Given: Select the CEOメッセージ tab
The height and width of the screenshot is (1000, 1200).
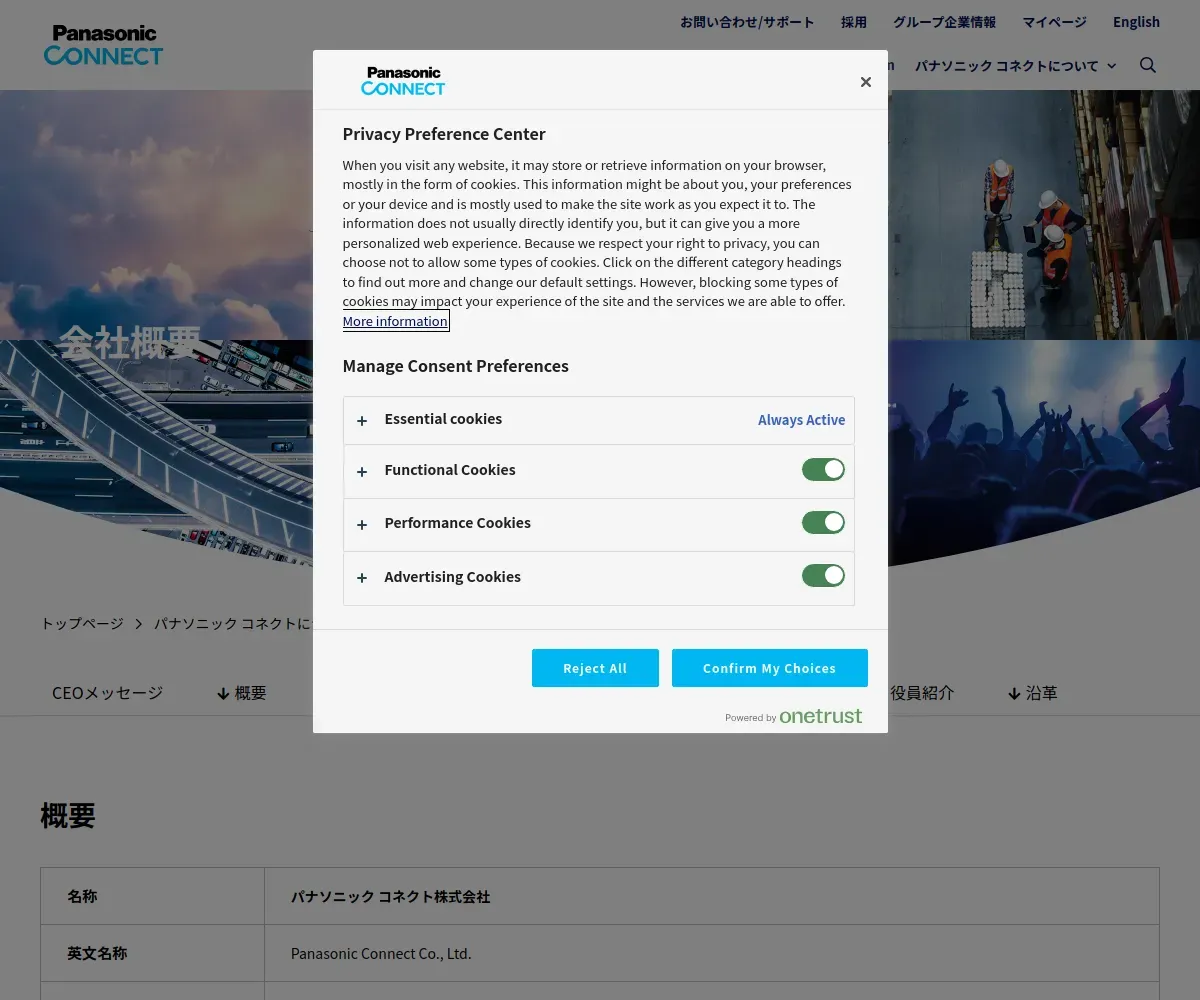Looking at the screenshot, I should (x=107, y=693).
